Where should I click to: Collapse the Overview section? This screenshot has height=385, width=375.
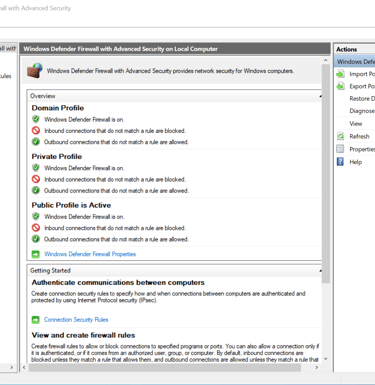[x=320, y=96]
